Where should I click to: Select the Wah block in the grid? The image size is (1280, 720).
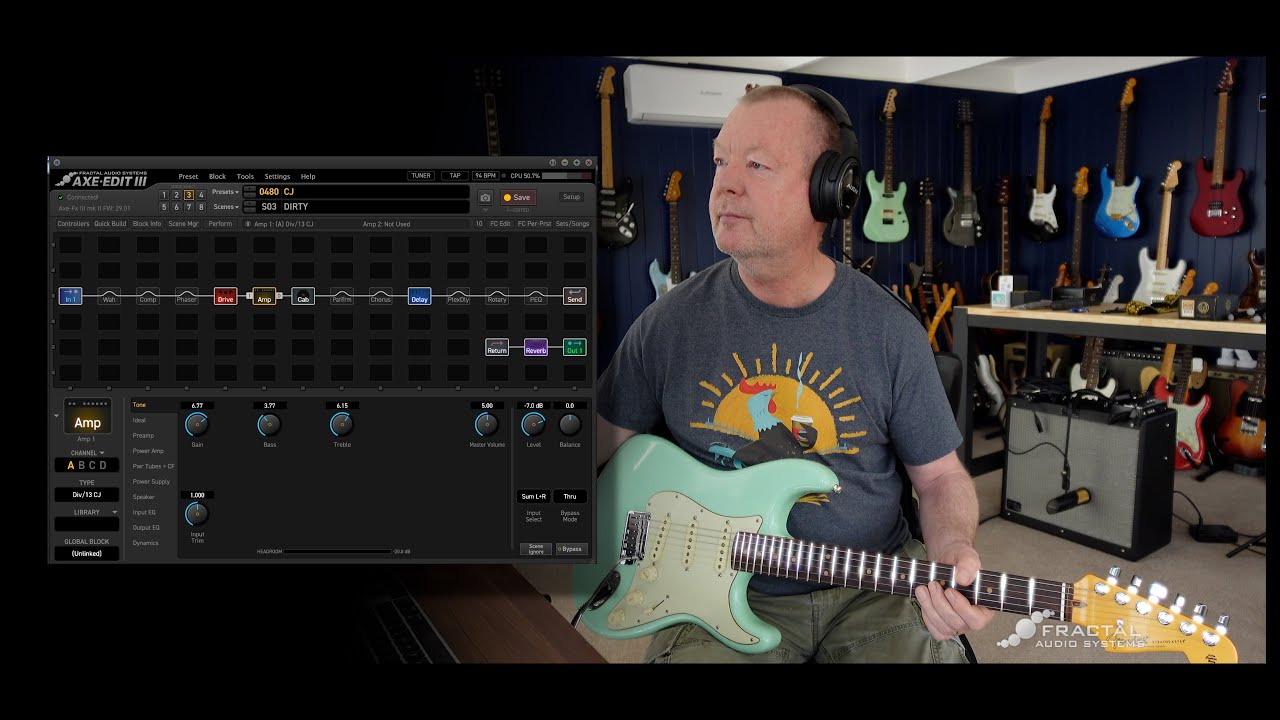[109, 296]
